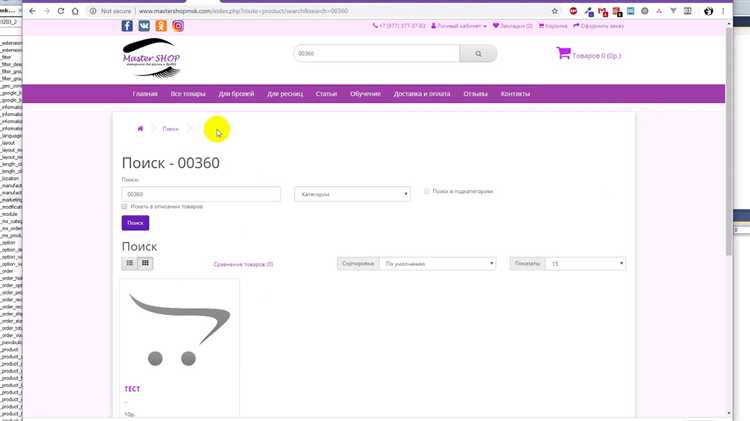Screen dimensions: 750x421
Task: Go to Доставка и оплата menu item
Action: pos(422,94)
